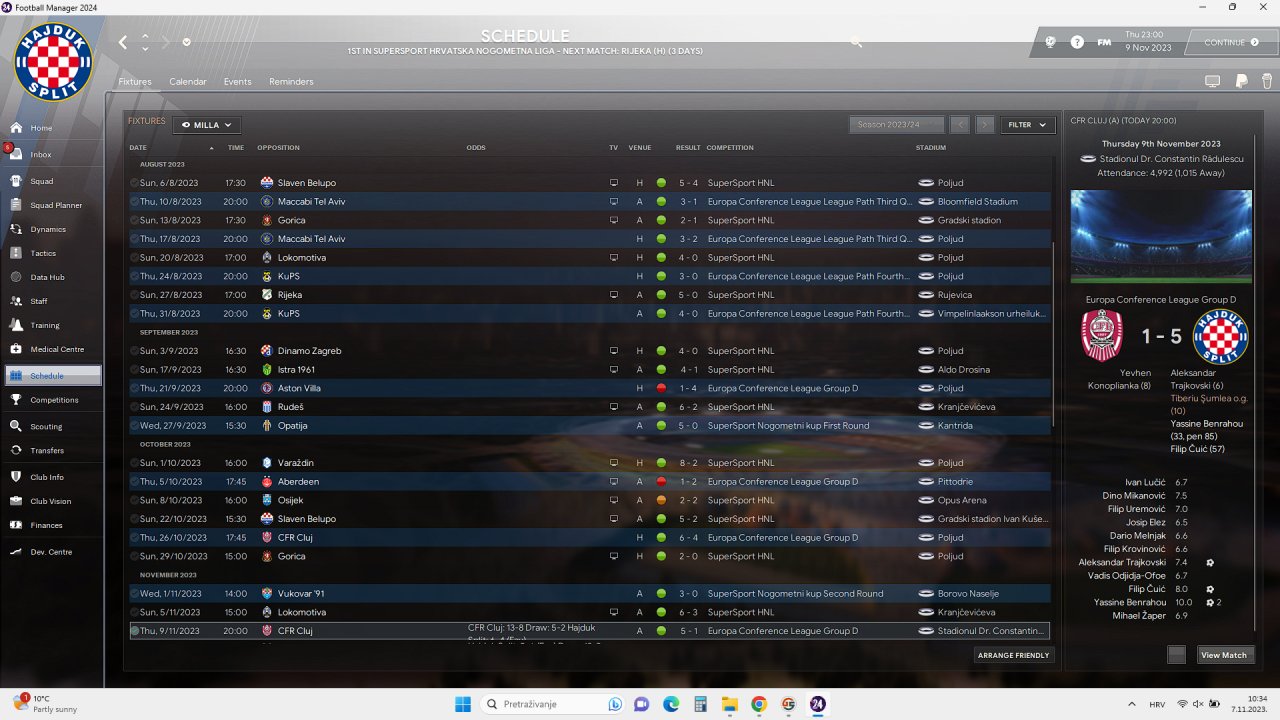Open the Medical Centre sidebar icon

coord(17,349)
